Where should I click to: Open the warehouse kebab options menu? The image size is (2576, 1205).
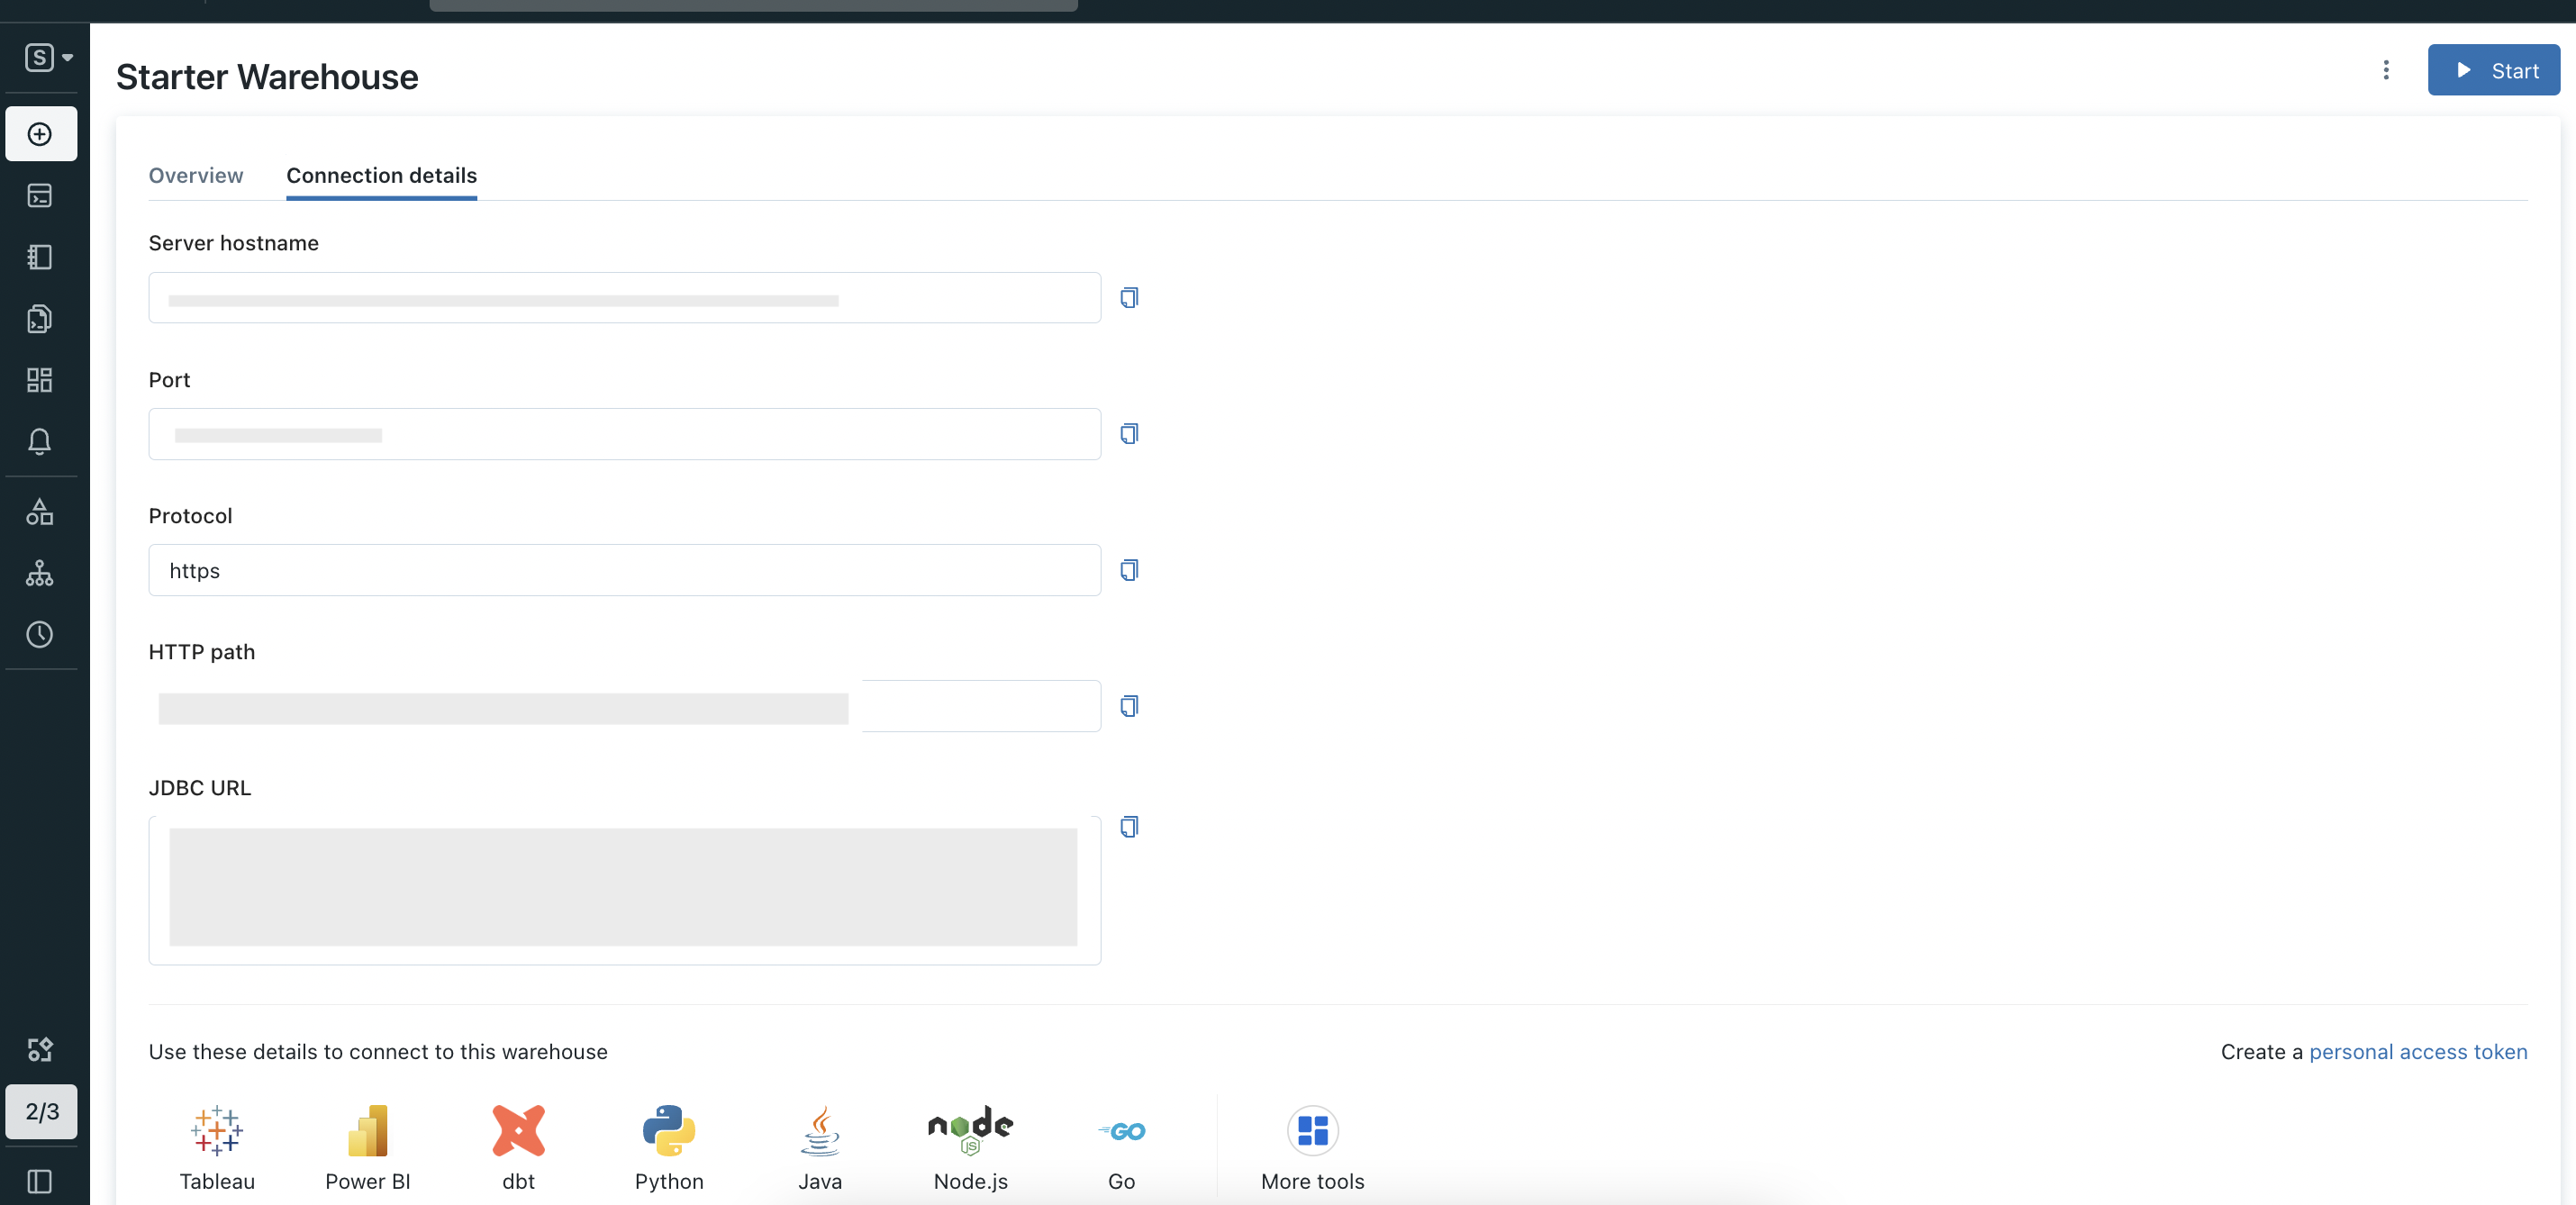[2385, 70]
